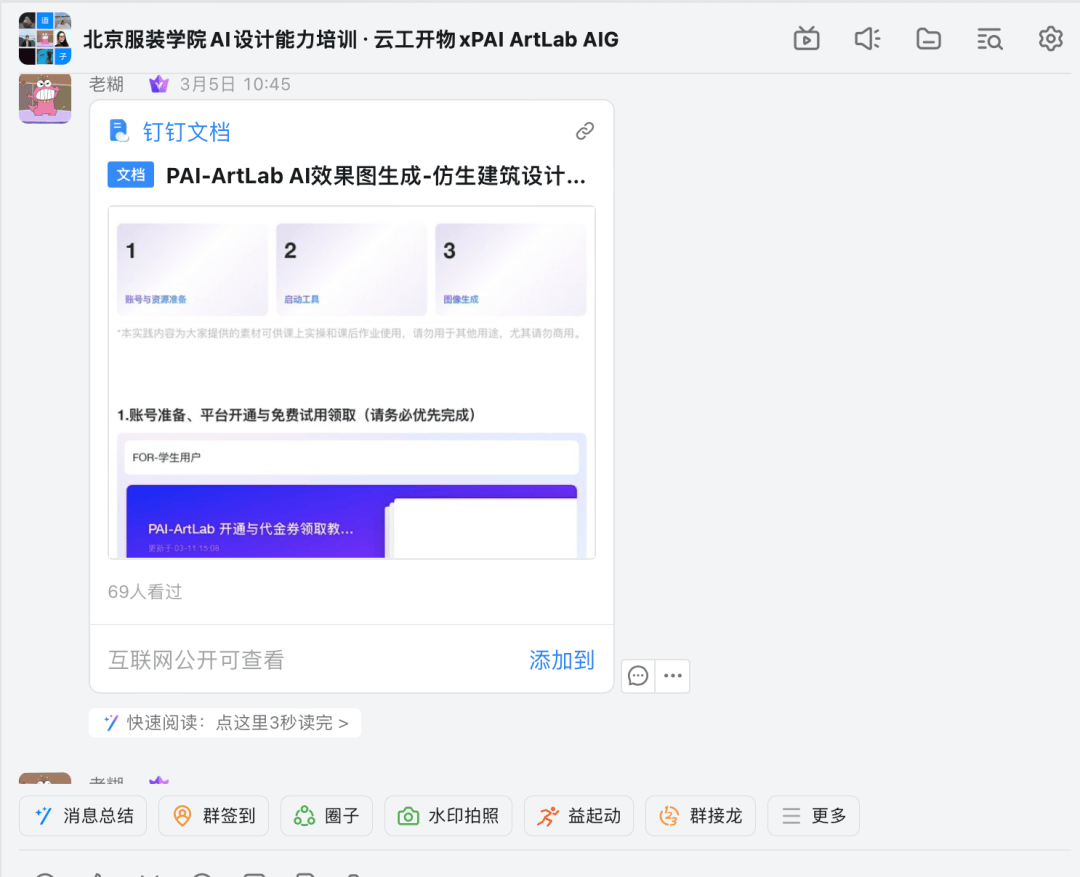The image size is (1080, 877).
Task: Open the PAI-ArtLab document preview thumbnail
Action: [351, 382]
